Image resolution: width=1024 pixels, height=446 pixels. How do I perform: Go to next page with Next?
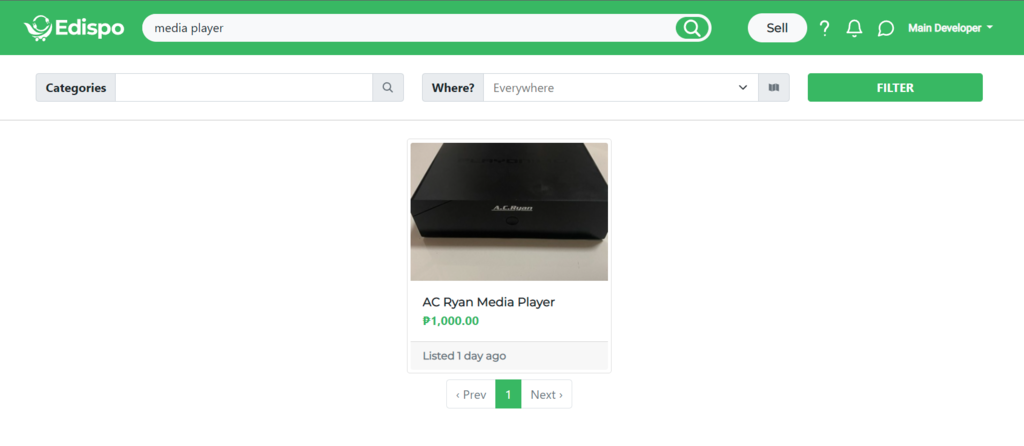coord(547,394)
